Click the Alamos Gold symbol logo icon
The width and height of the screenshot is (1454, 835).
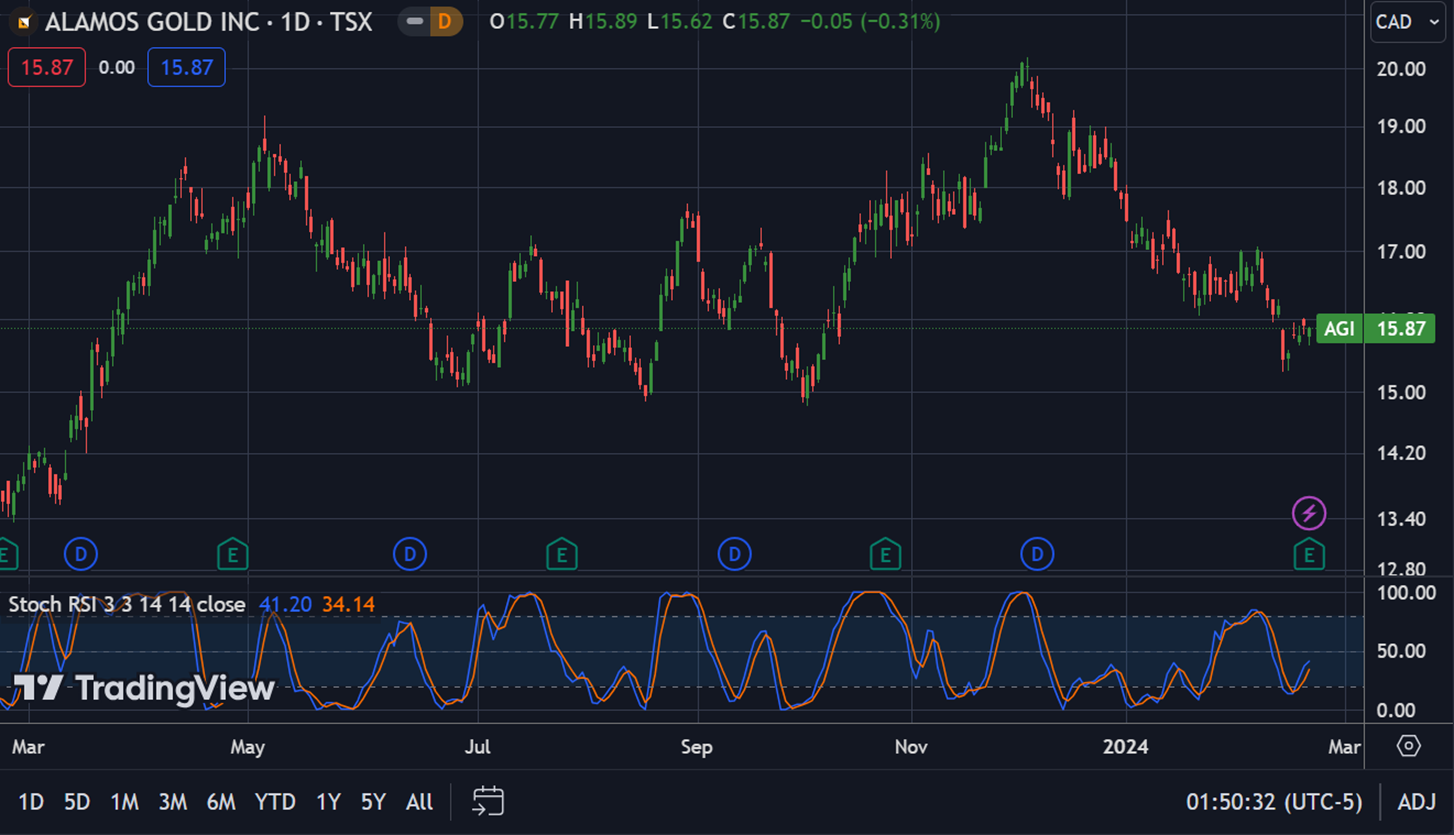tap(24, 21)
